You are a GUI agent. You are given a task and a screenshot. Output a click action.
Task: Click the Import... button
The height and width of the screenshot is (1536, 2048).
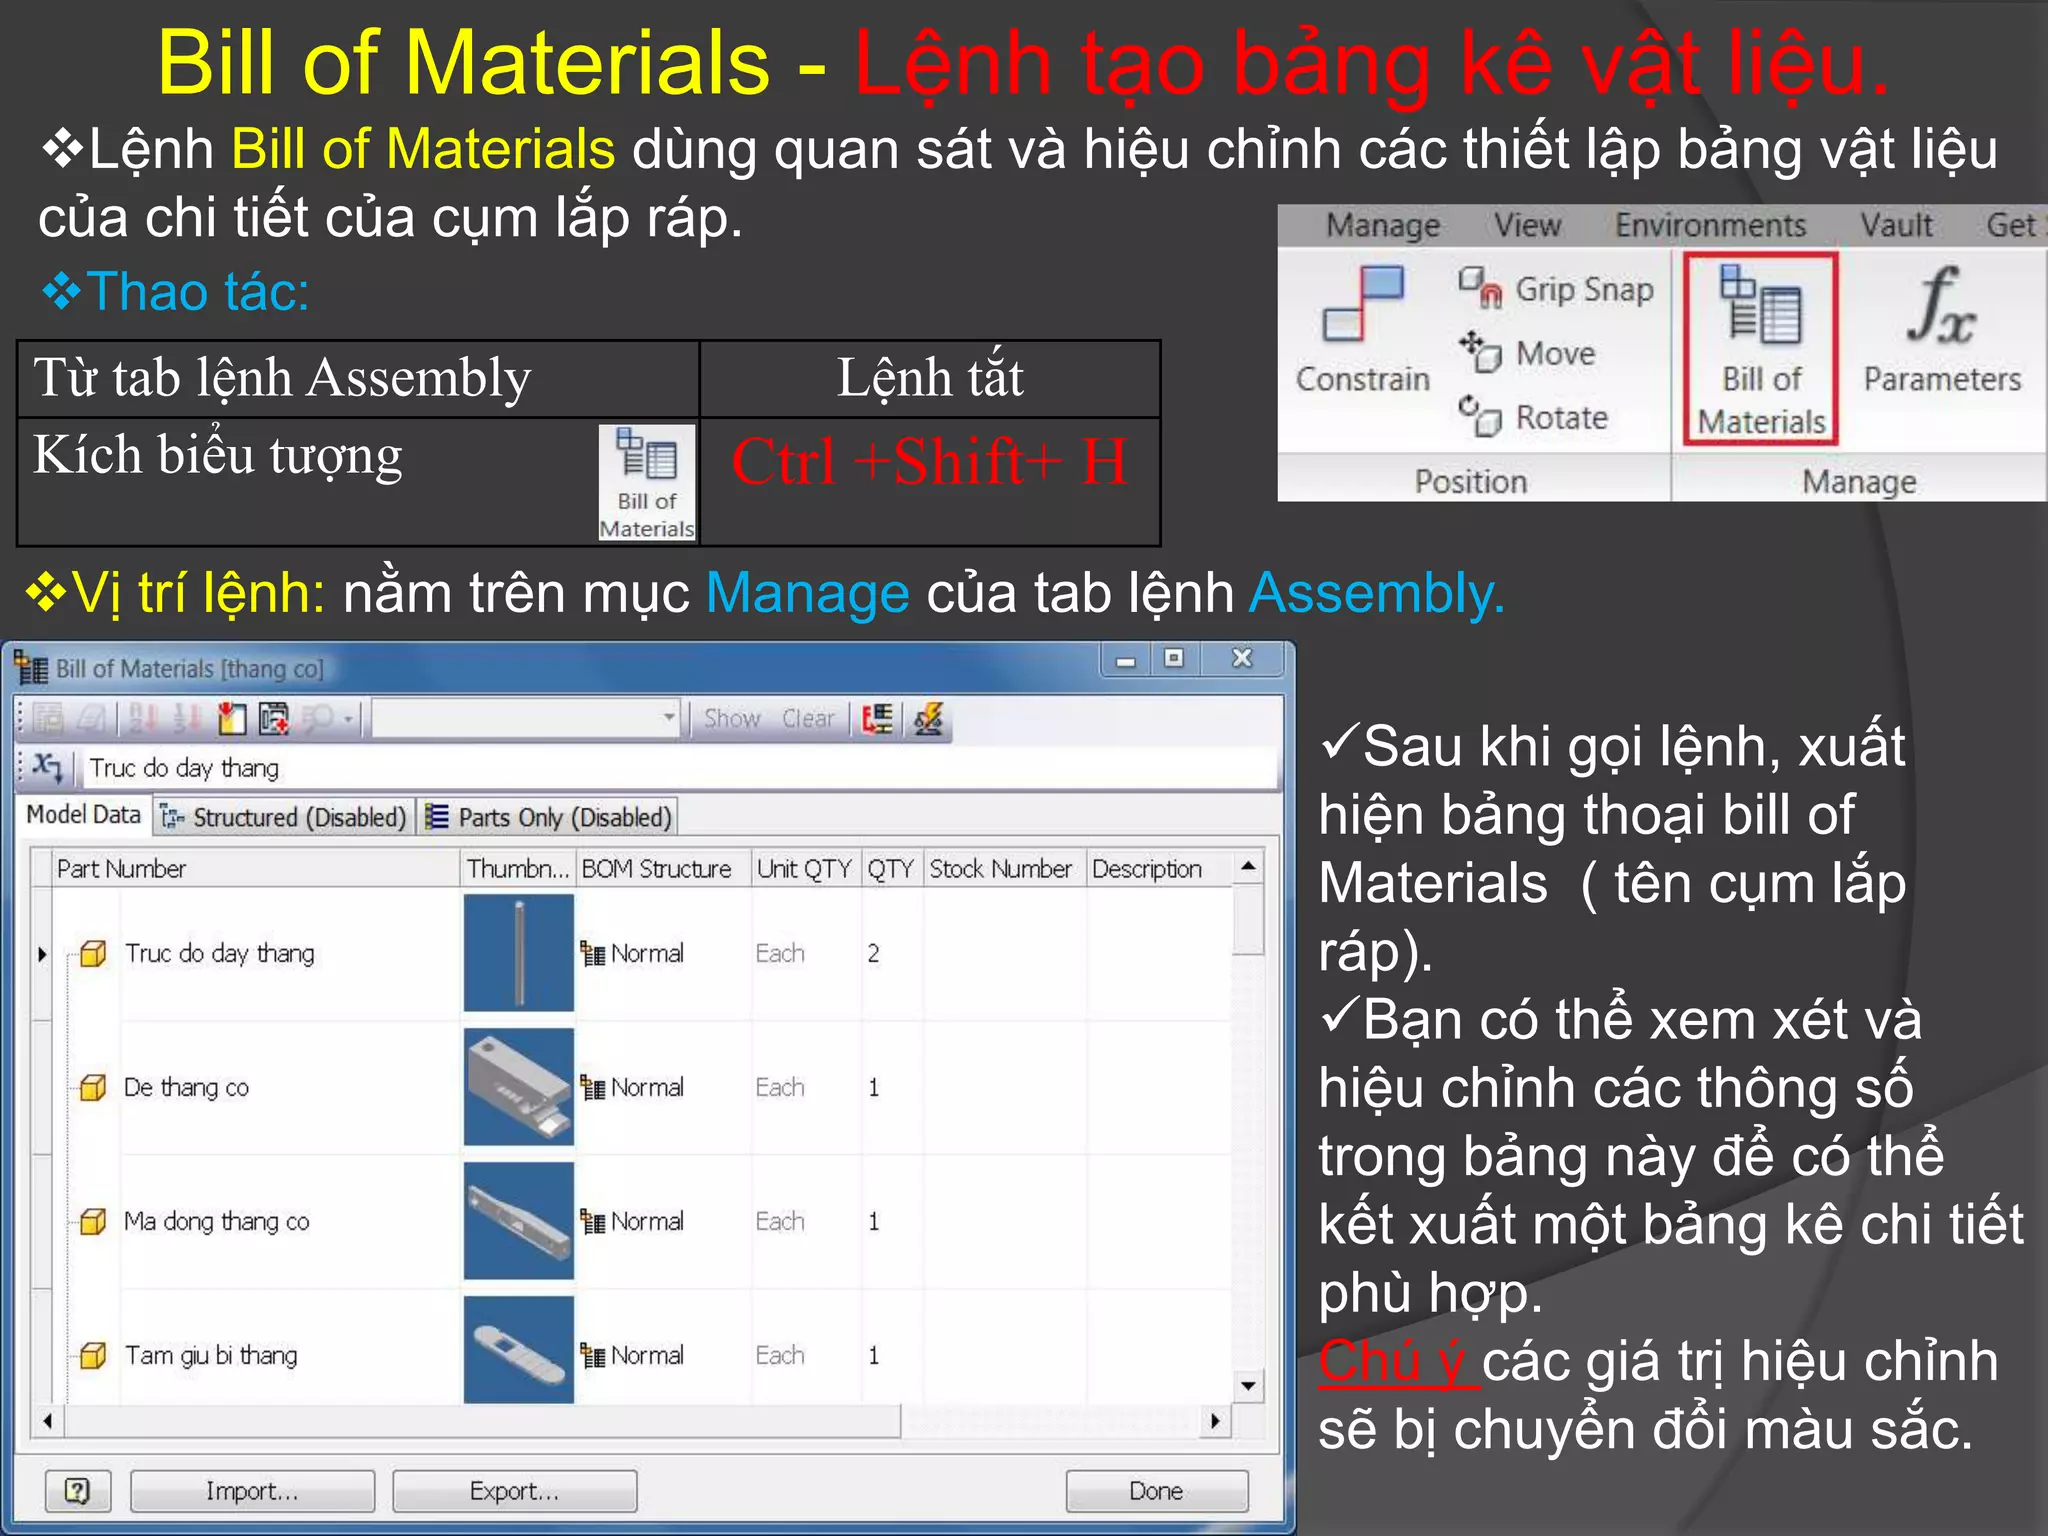click(x=252, y=1491)
